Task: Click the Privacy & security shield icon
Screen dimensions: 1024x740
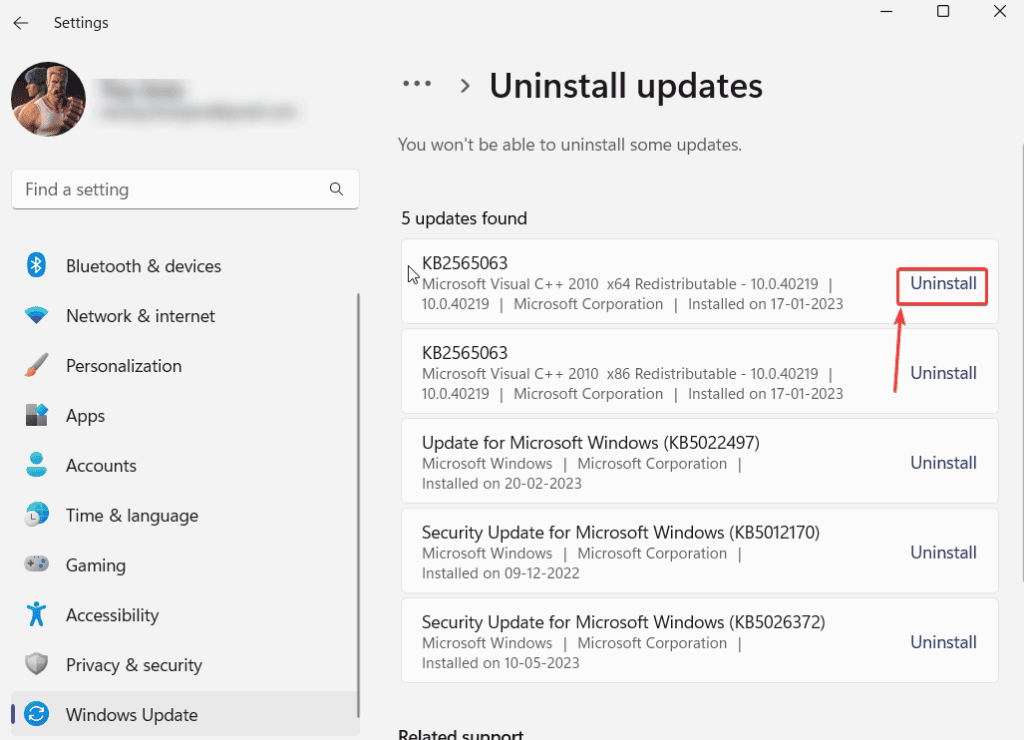Action: point(37,664)
